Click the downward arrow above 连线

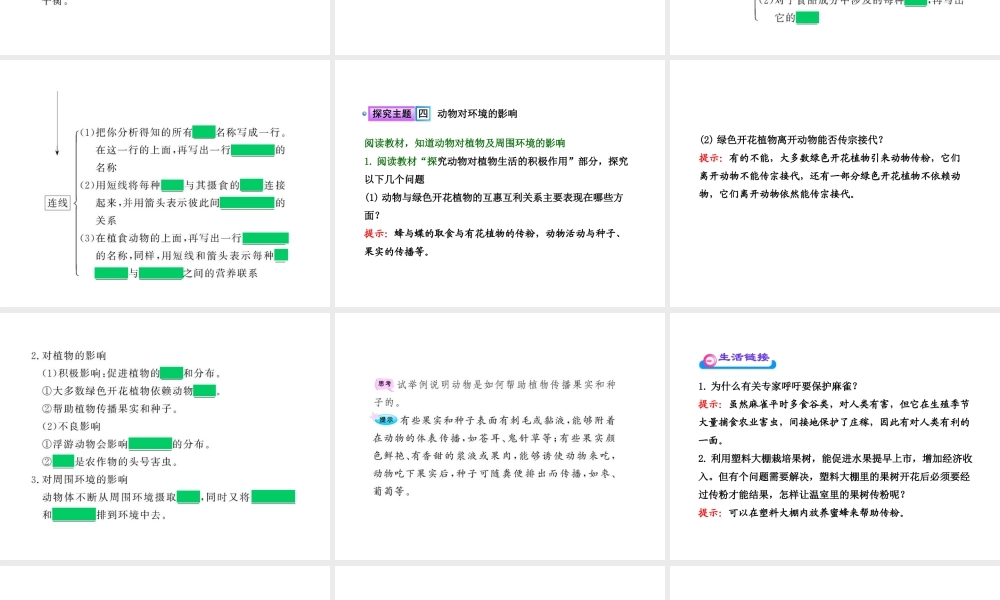coord(57,123)
